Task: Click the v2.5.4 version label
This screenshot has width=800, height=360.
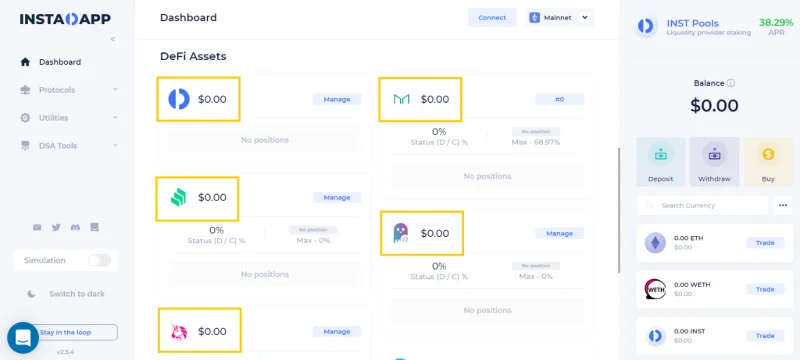Action: coord(65,352)
